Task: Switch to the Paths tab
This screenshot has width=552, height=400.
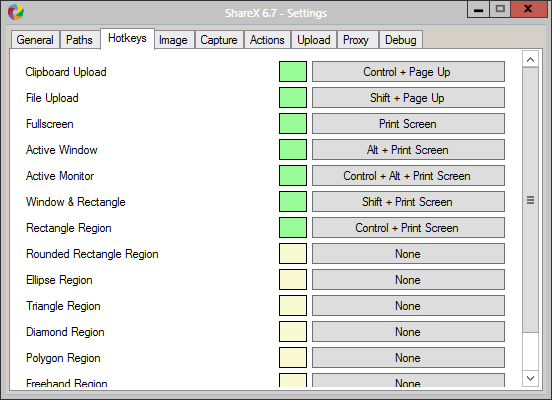Action: pos(80,40)
